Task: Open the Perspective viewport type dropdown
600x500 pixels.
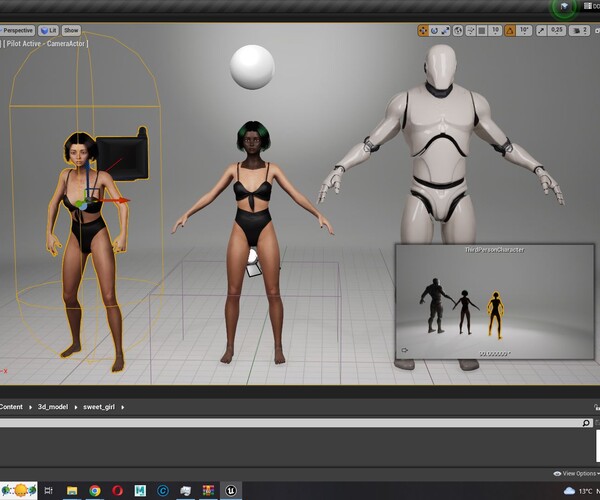Action: pyautogui.click(x=17, y=30)
